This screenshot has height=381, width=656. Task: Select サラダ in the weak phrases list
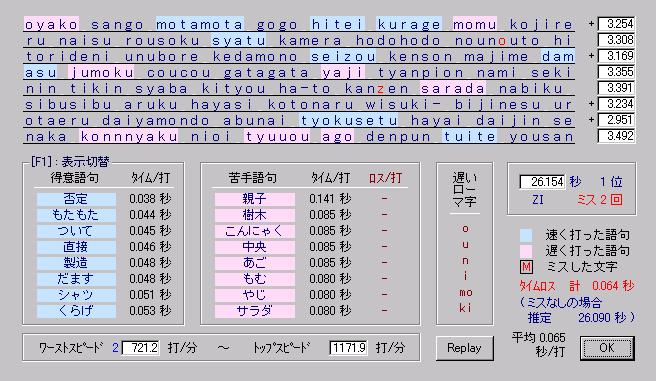(255, 311)
